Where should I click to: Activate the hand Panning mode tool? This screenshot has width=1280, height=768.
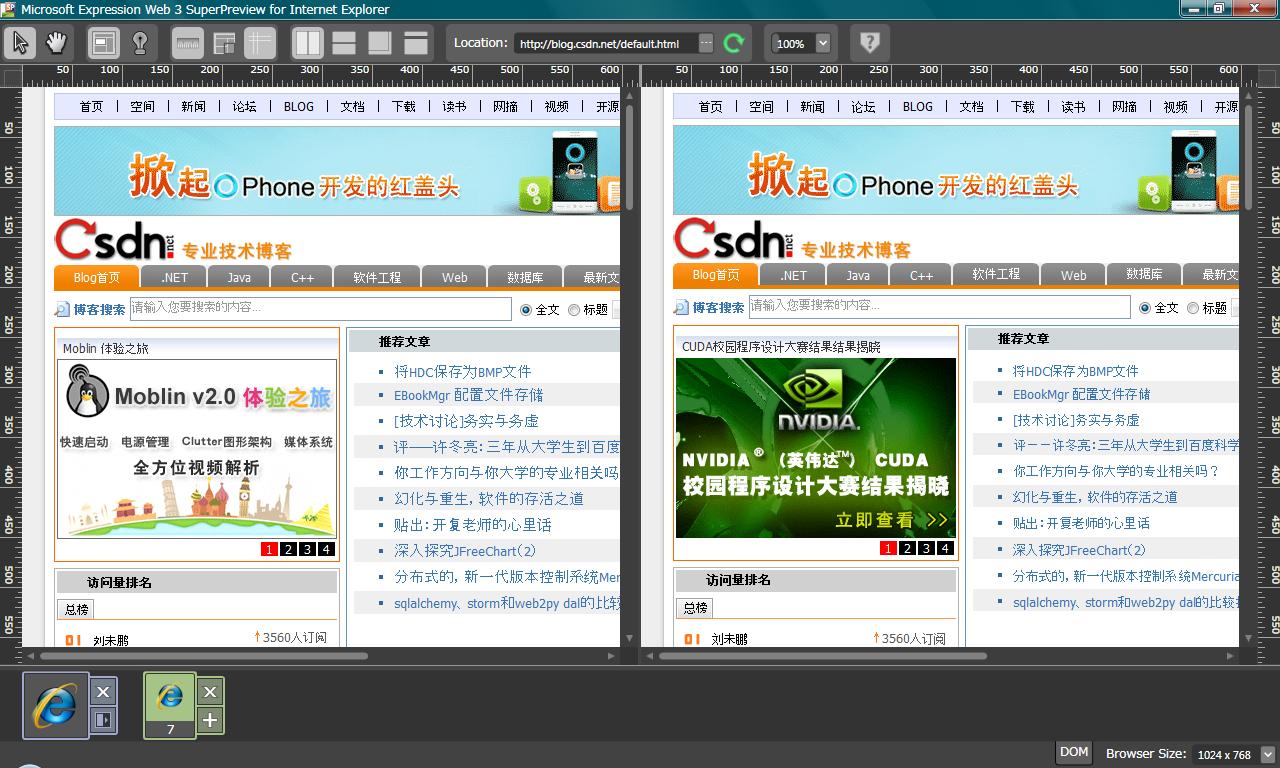[x=56, y=43]
